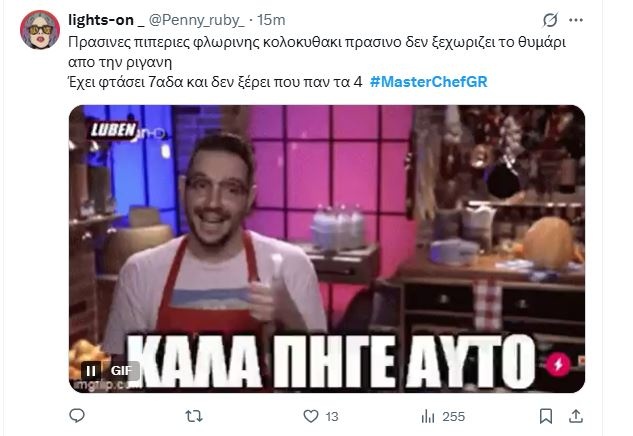Pause the GIF playback
Image resolution: width=633 pixels, height=436 pixels.
[x=91, y=370]
